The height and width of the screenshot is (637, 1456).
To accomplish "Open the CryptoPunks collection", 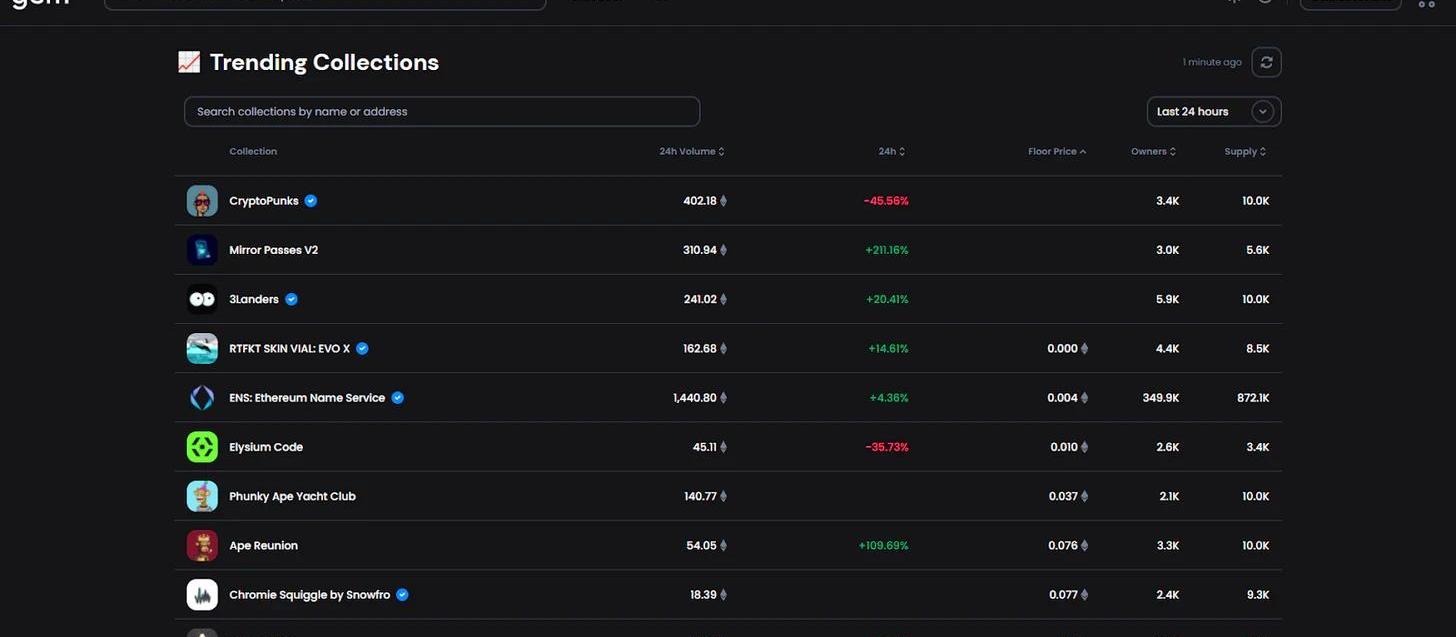I will (x=264, y=201).
